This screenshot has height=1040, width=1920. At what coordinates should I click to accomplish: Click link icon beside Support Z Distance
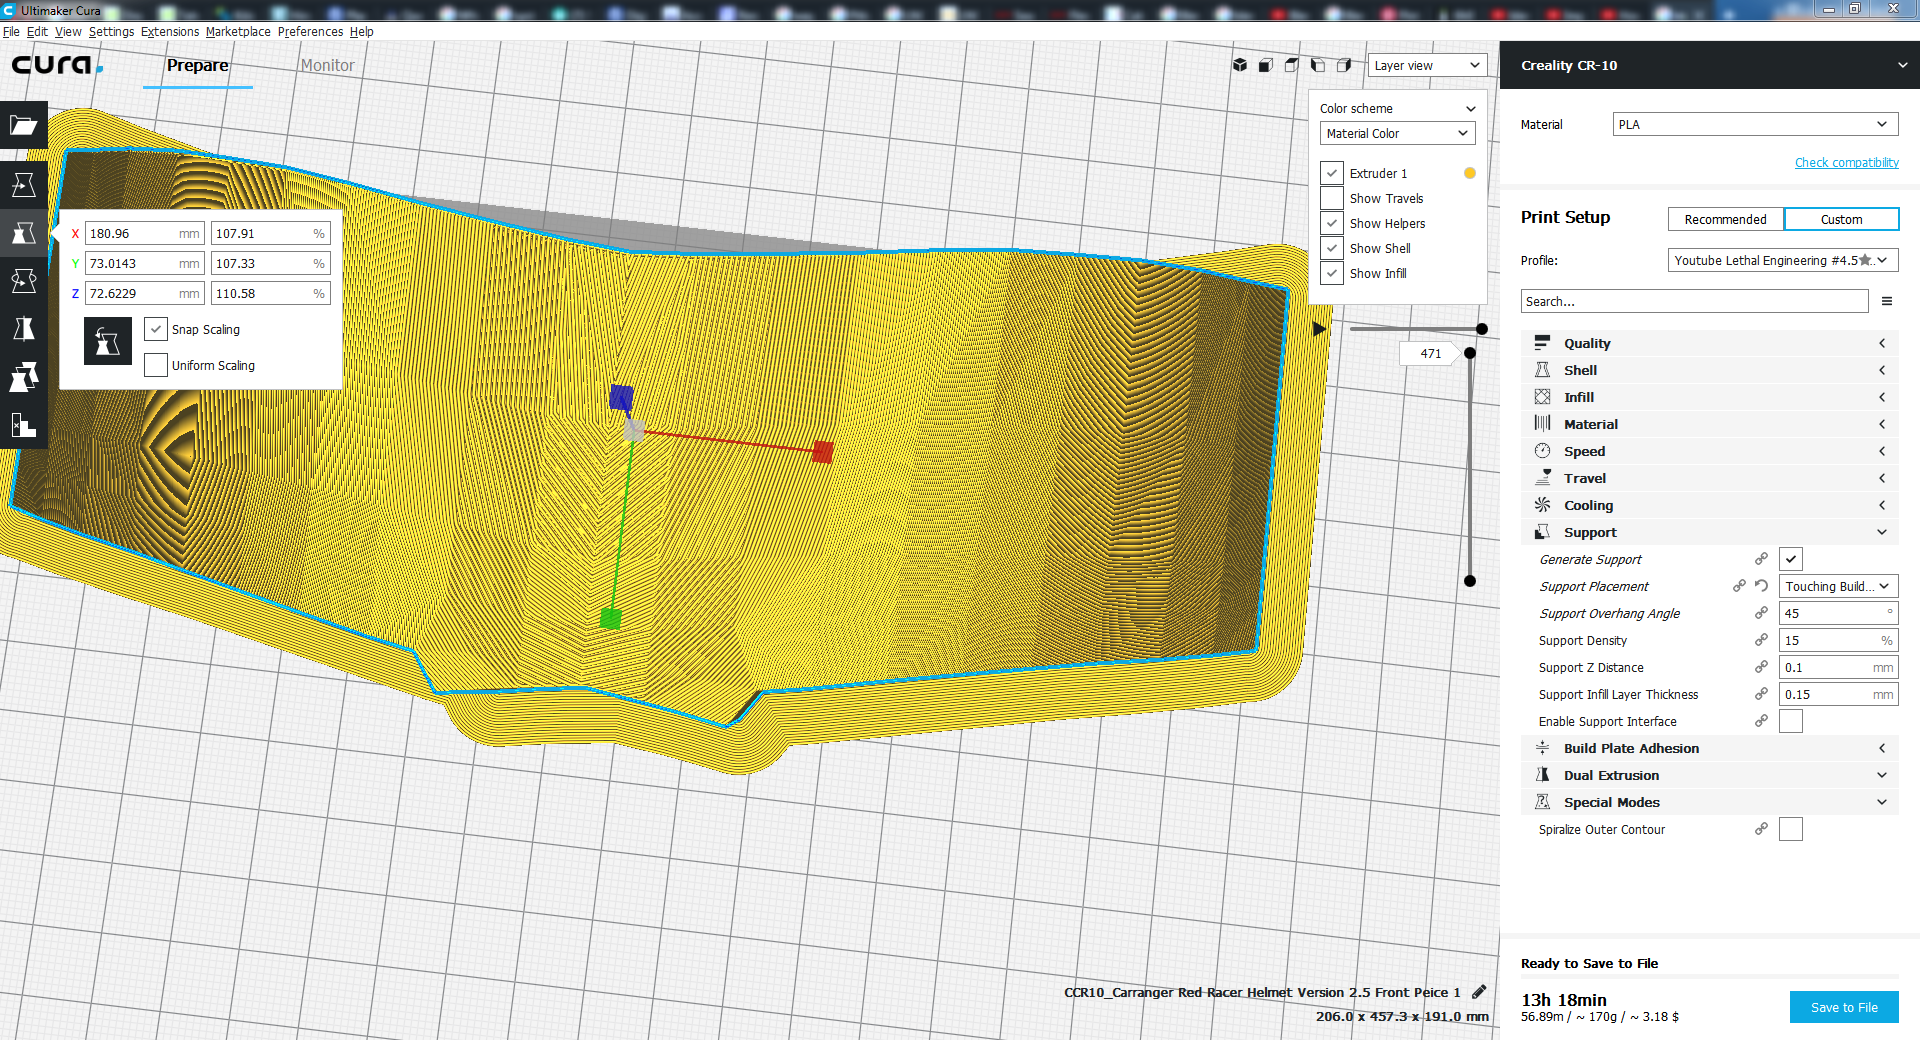(x=1761, y=667)
